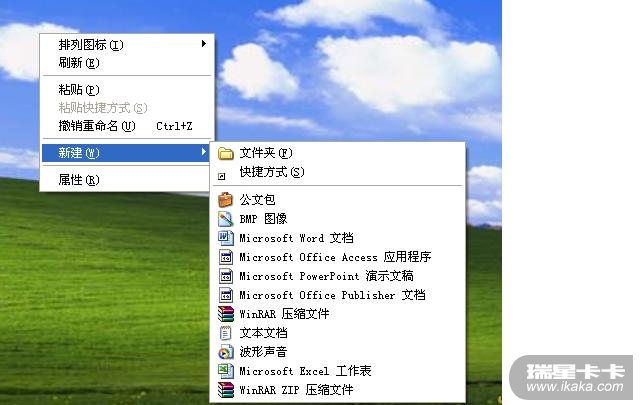The height and width of the screenshot is (405, 640).
Task: Select 粘贴(P) in the context menu
Action: pyautogui.click(x=127, y=89)
